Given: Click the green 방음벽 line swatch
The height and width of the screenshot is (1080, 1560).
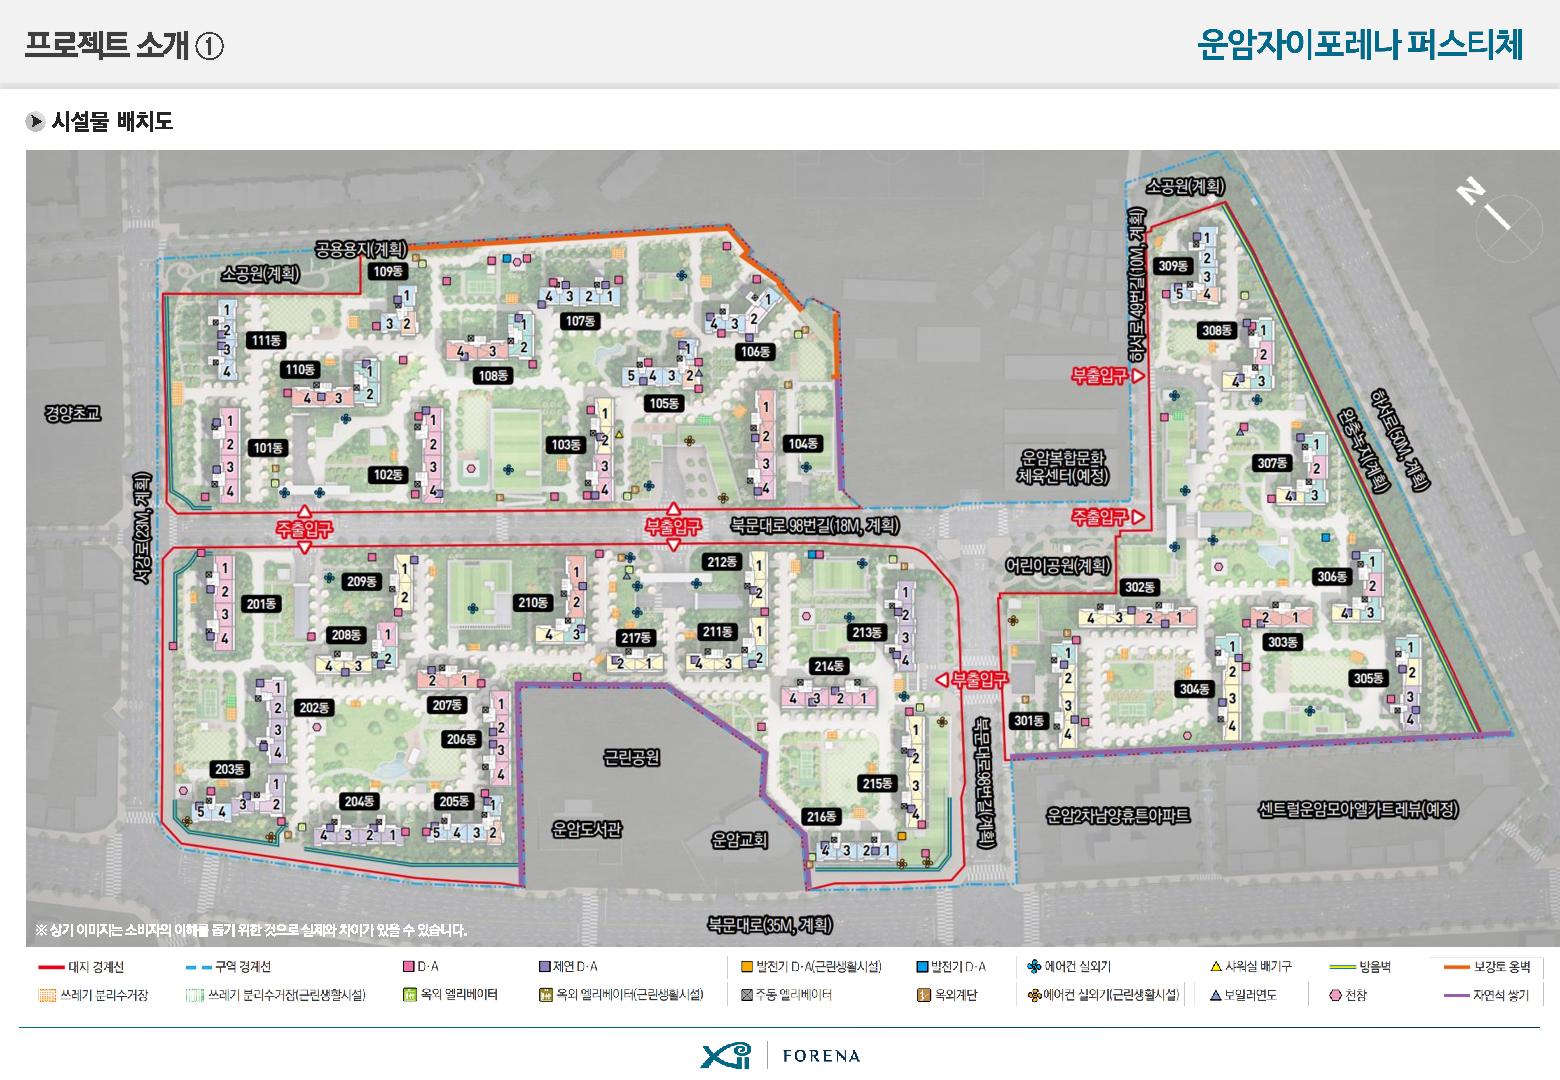Looking at the screenshot, I should tap(1342, 967).
